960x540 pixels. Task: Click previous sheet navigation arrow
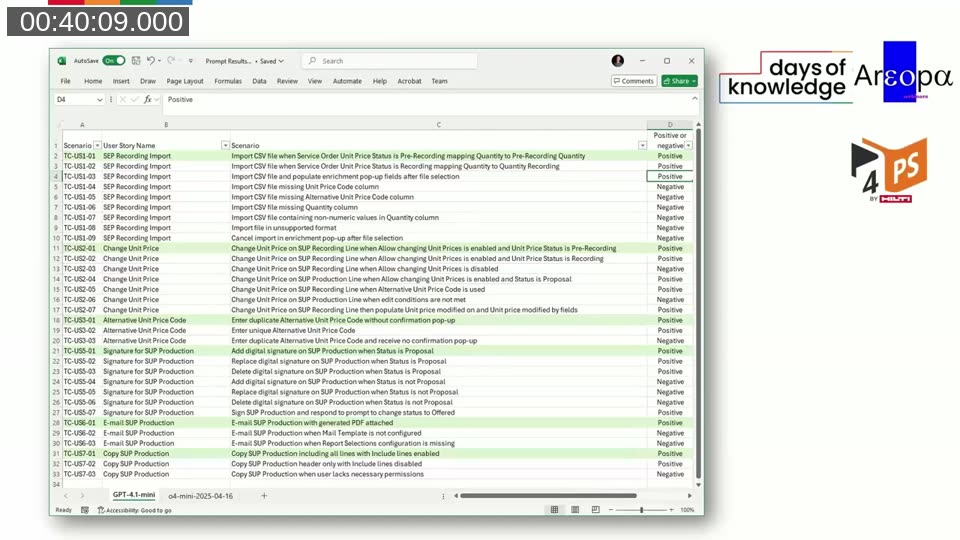tap(66, 496)
